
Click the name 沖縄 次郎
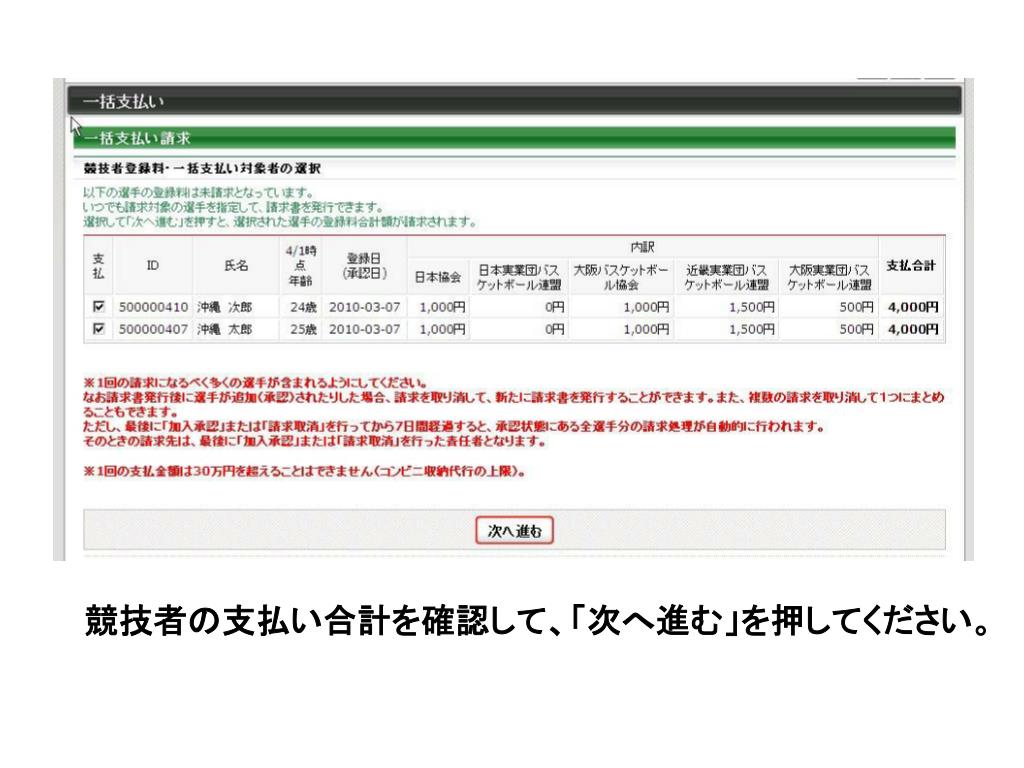[x=225, y=307]
